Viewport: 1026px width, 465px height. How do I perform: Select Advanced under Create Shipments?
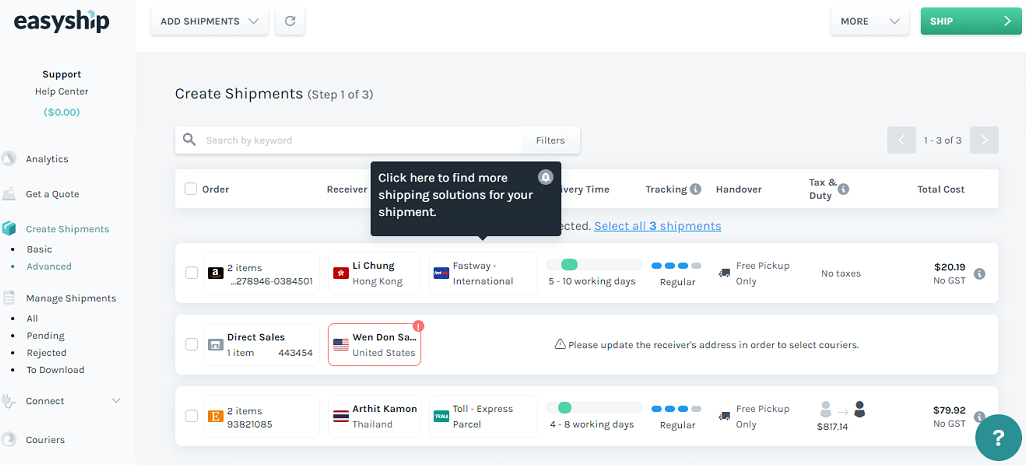click(49, 266)
